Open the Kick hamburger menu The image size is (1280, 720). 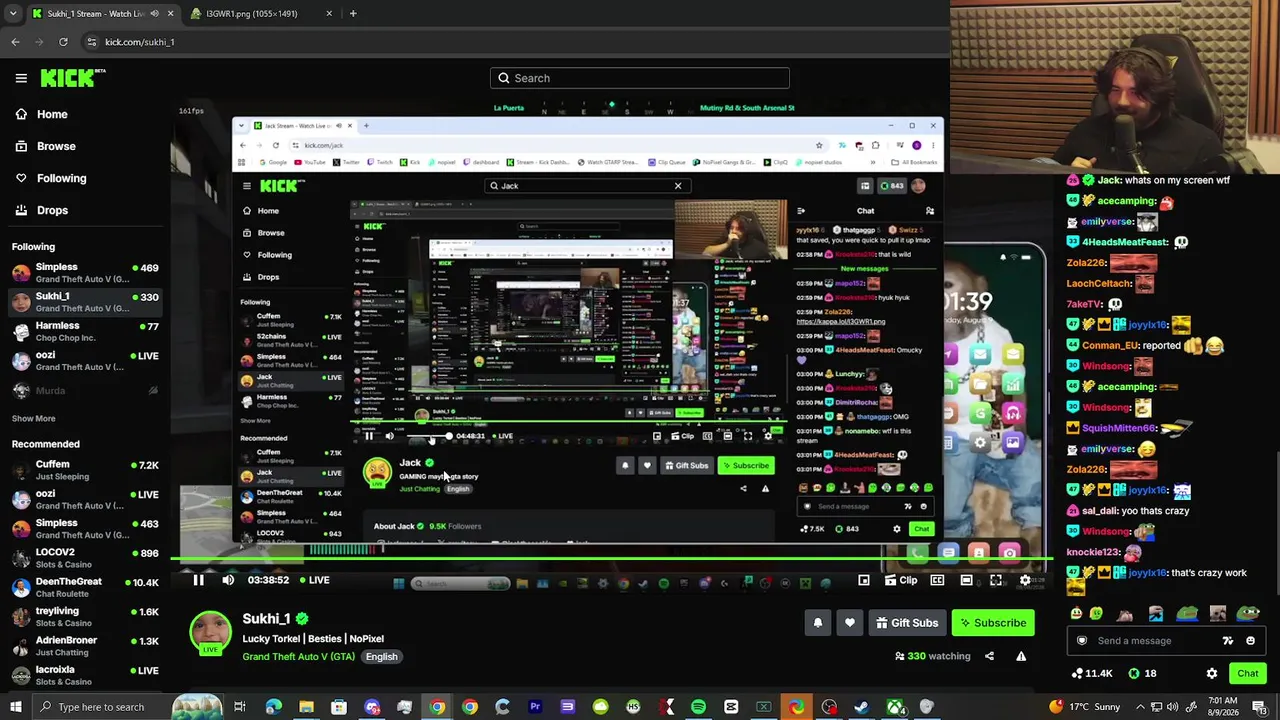point(21,78)
